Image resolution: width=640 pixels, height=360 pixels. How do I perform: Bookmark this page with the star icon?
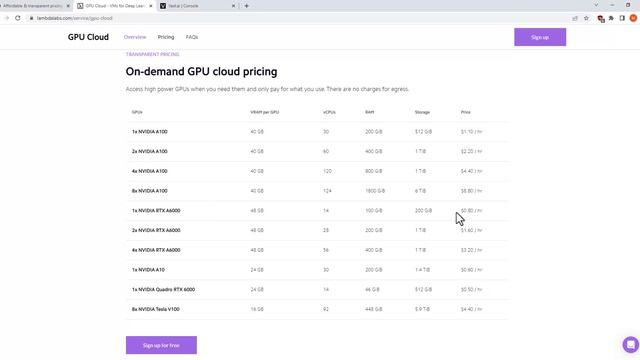click(x=587, y=18)
